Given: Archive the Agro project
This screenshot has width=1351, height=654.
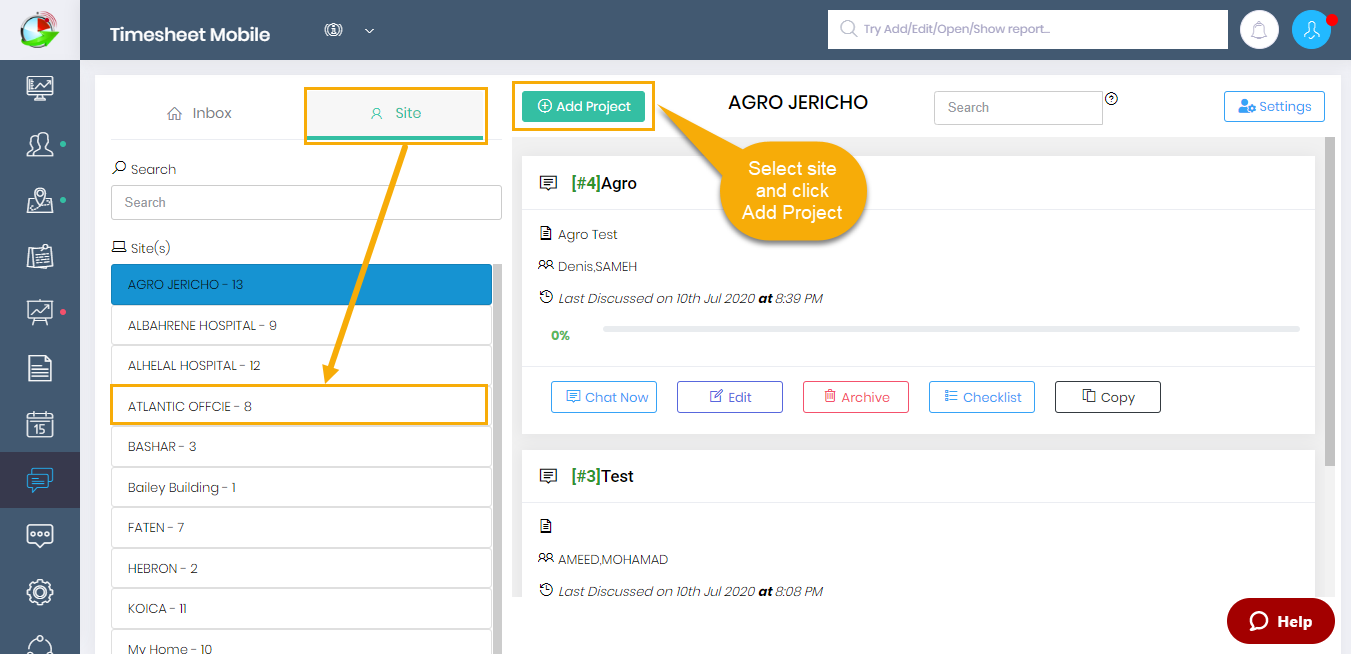Looking at the screenshot, I should [x=856, y=397].
